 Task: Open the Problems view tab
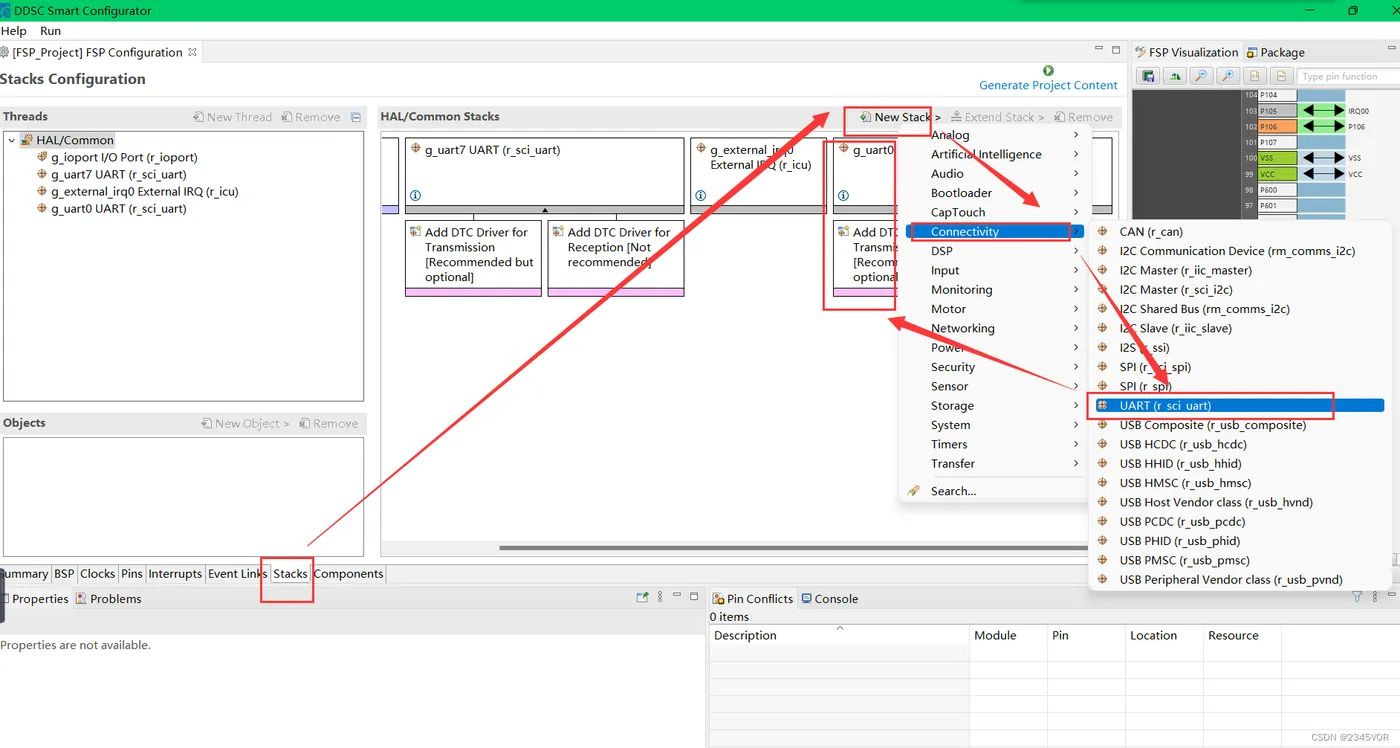[x=108, y=599]
